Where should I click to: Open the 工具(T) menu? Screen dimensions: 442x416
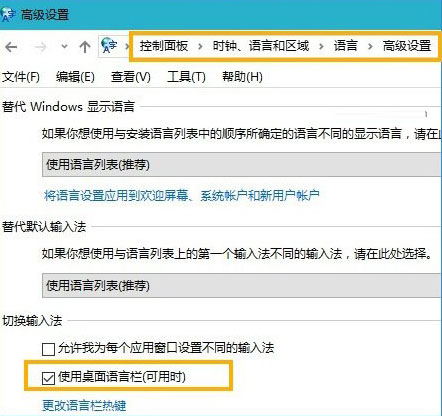(186, 77)
